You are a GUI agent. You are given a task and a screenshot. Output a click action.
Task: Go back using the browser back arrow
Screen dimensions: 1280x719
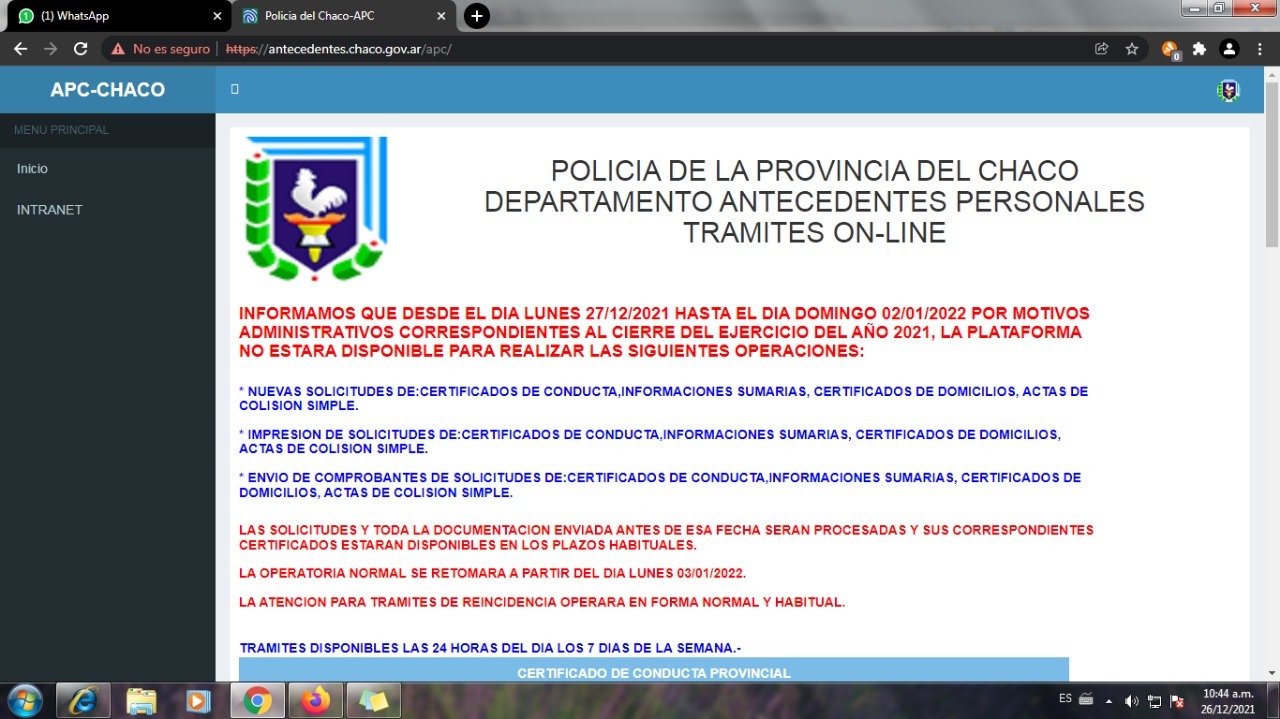[20, 49]
